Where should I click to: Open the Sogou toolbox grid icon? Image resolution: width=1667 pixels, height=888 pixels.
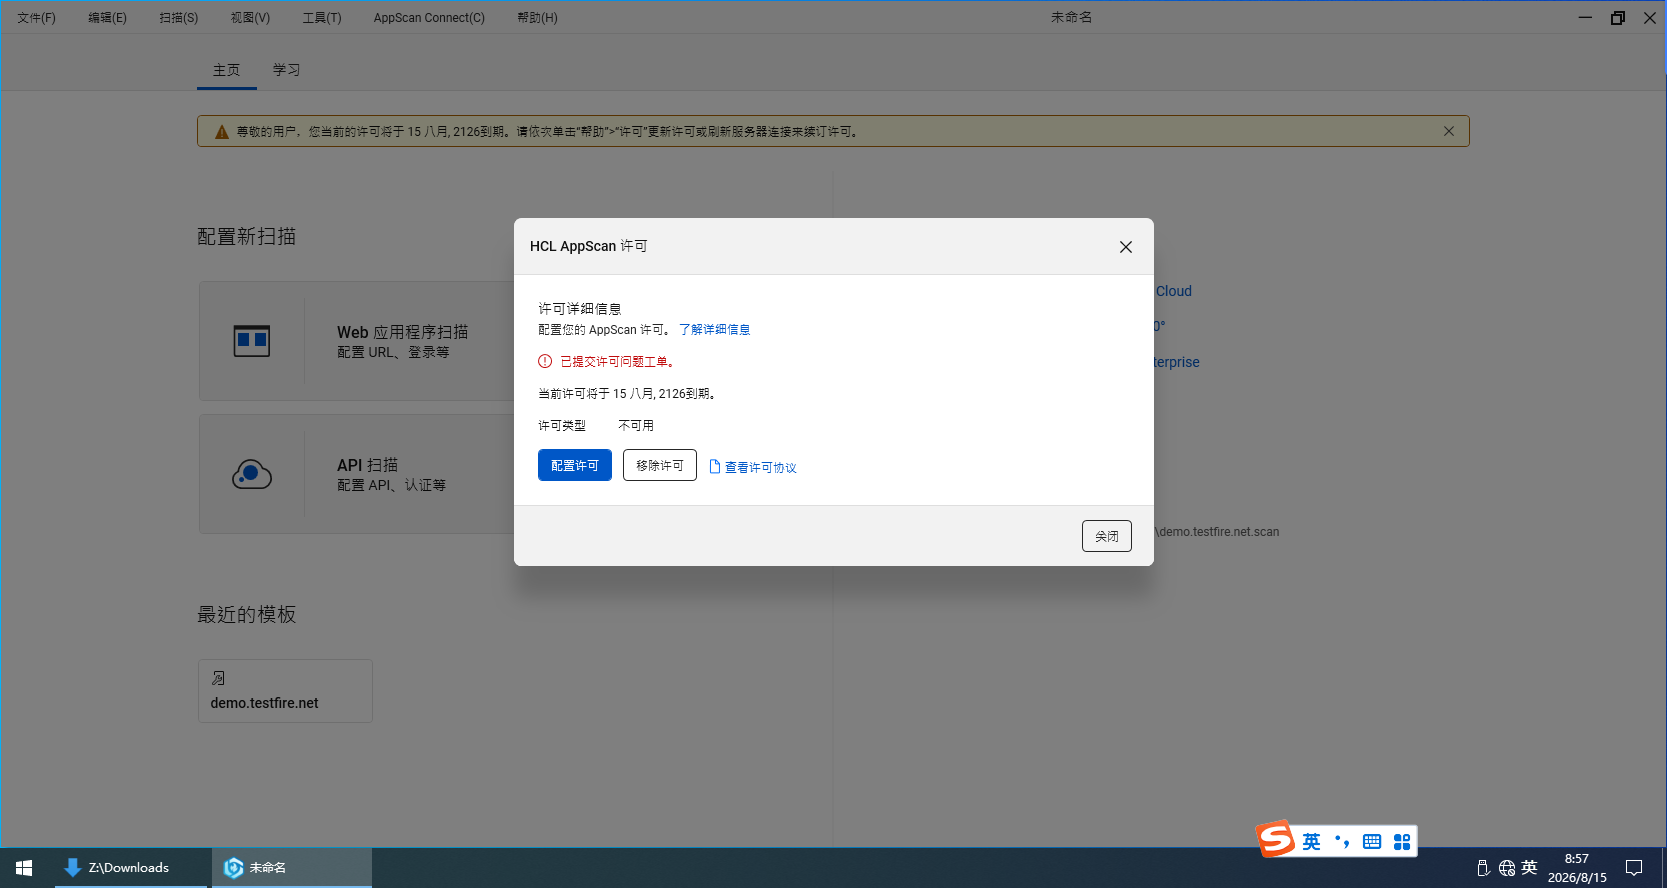1402,842
